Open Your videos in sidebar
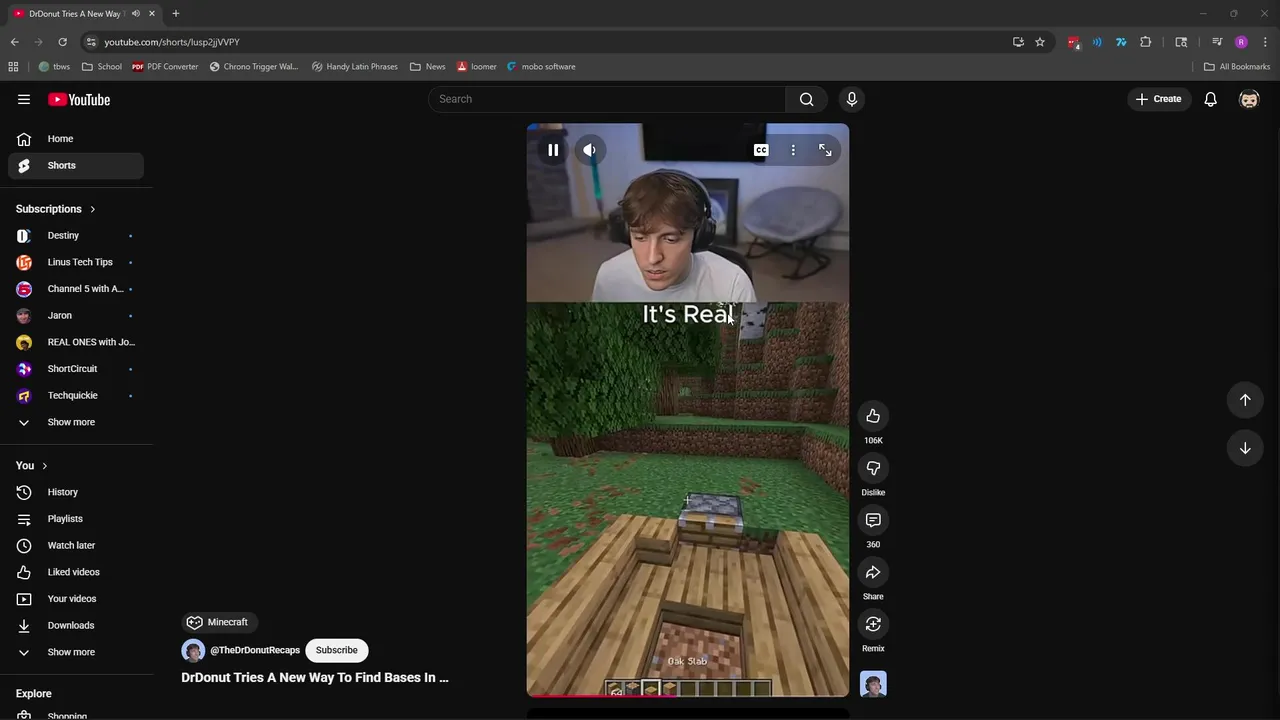The width and height of the screenshot is (1280, 720). tap(76, 599)
